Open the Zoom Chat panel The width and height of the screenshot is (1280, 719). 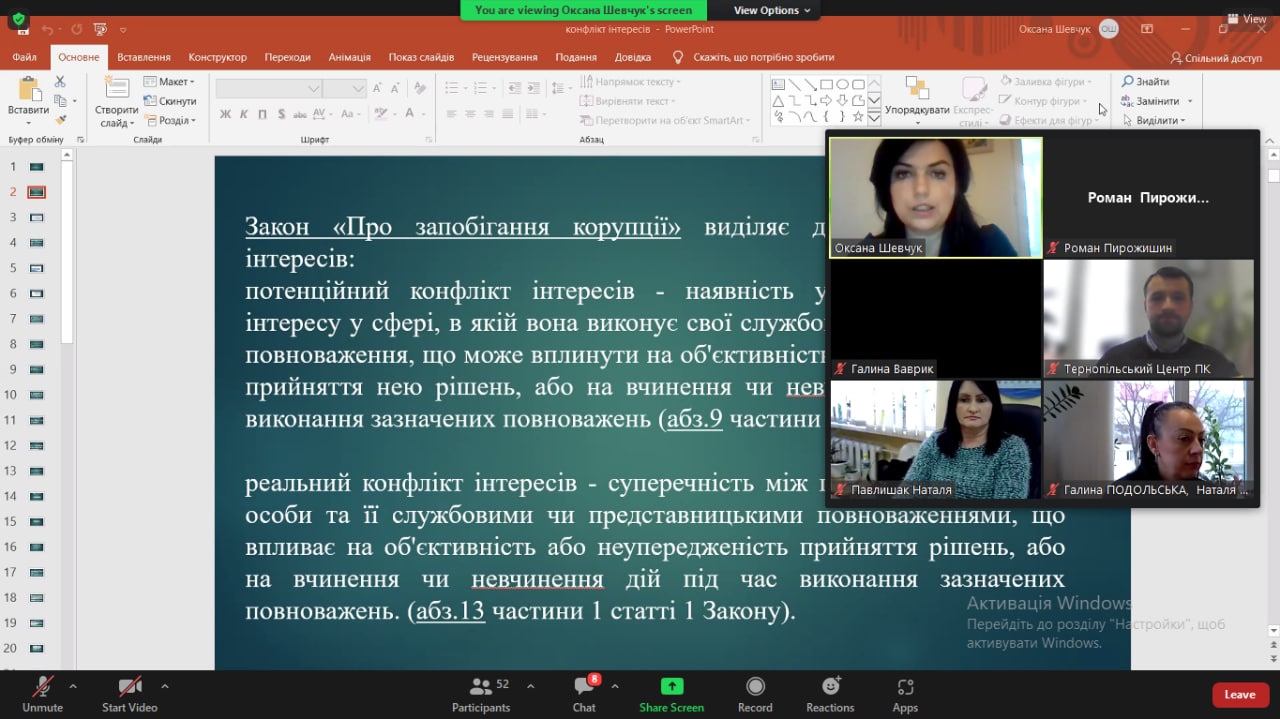584,694
